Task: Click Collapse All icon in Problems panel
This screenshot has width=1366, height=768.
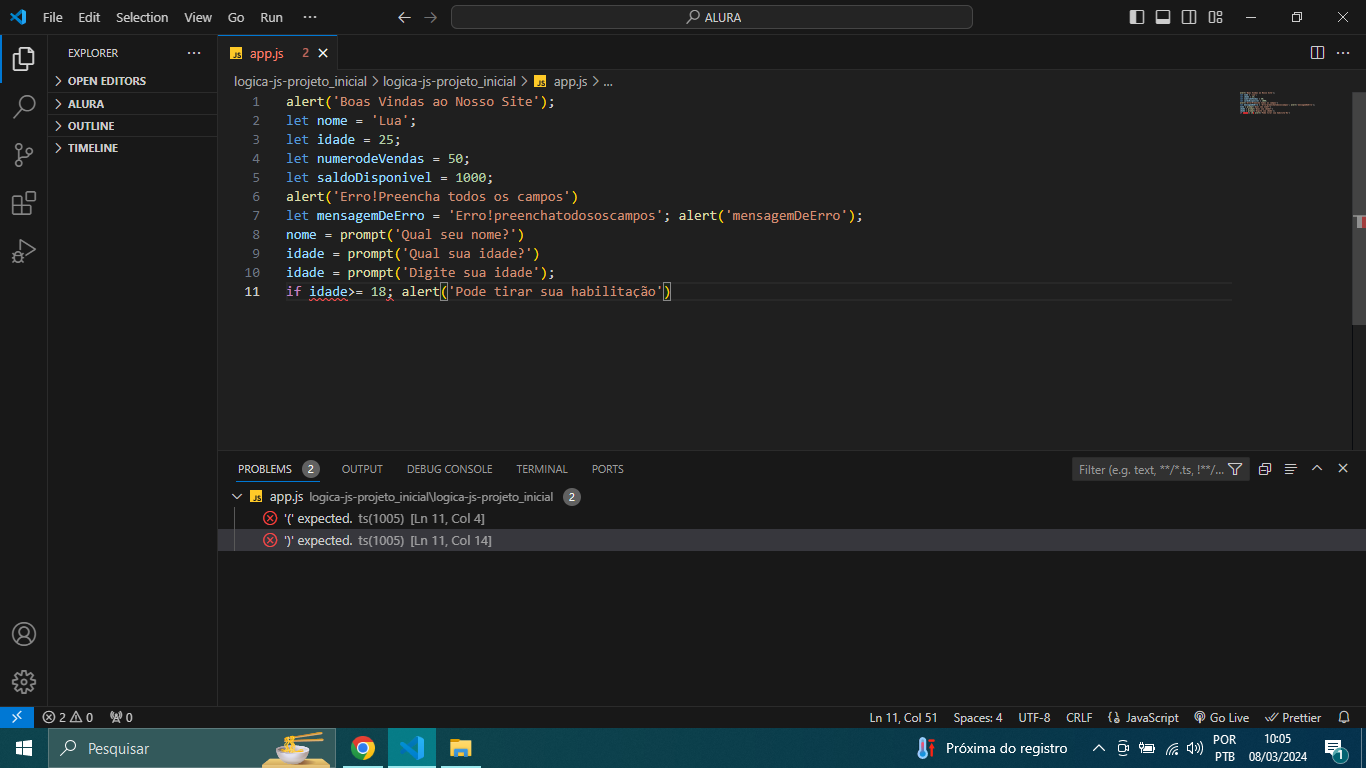Action: (1265, 469)
